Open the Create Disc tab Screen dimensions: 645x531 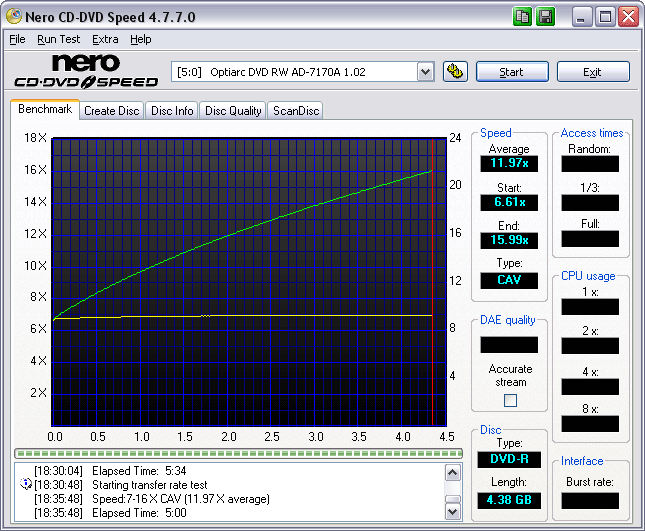click(x=111, y=111)
